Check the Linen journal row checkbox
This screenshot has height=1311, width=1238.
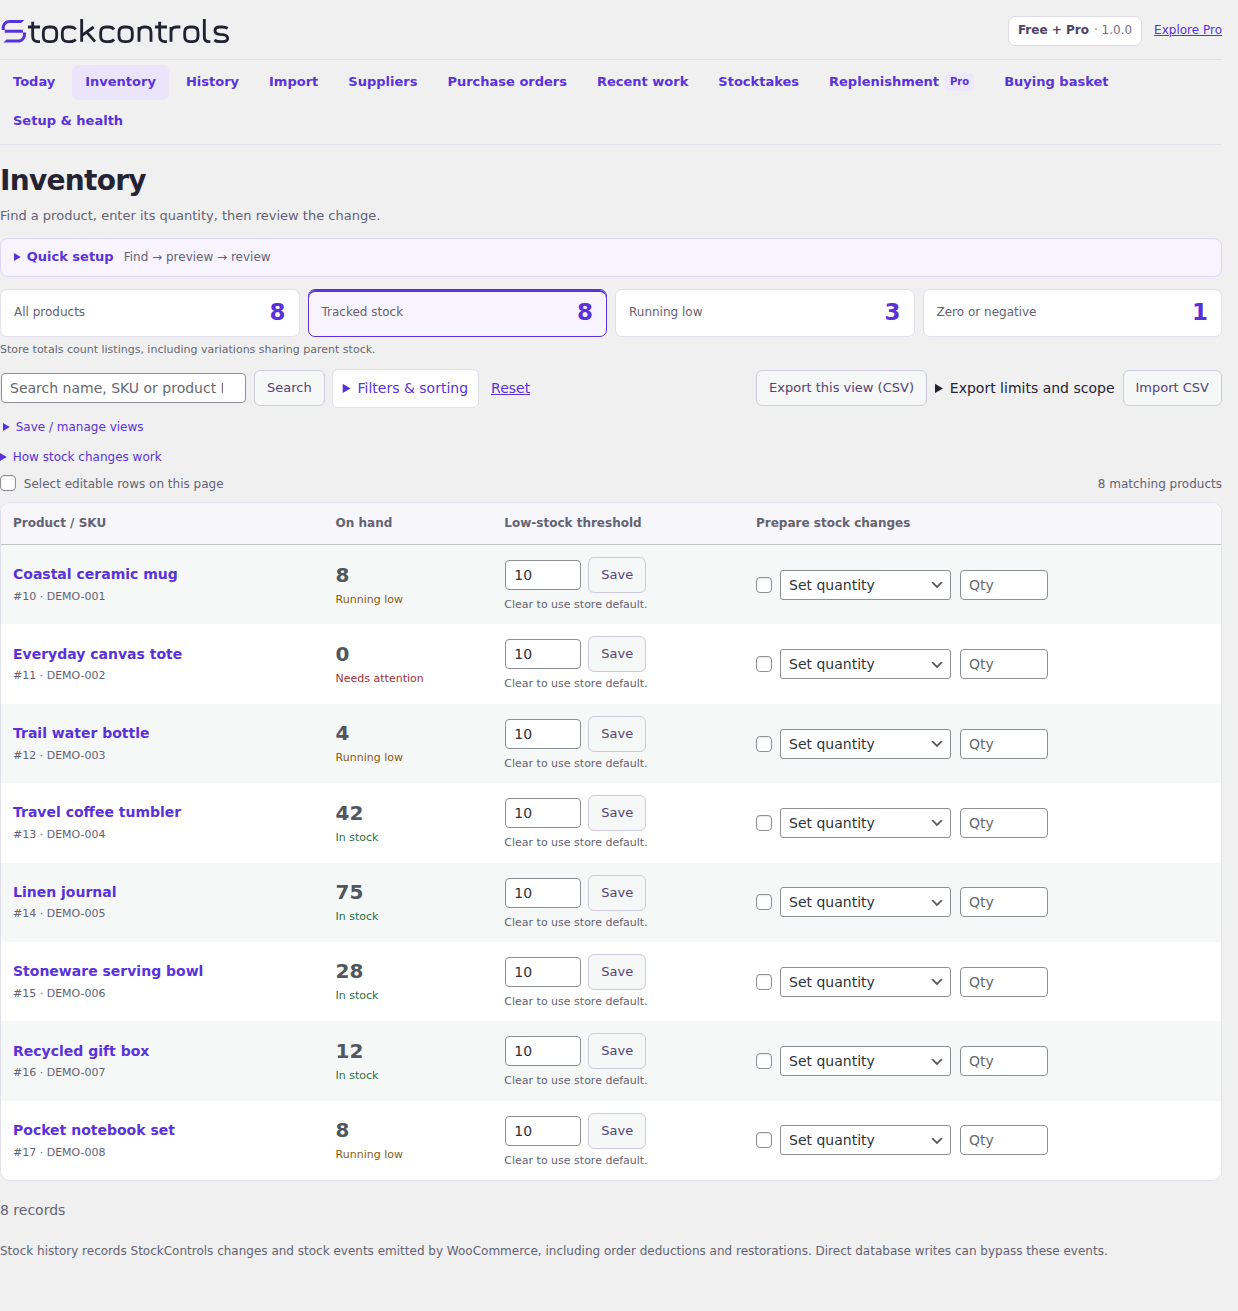tap(764, 902)
